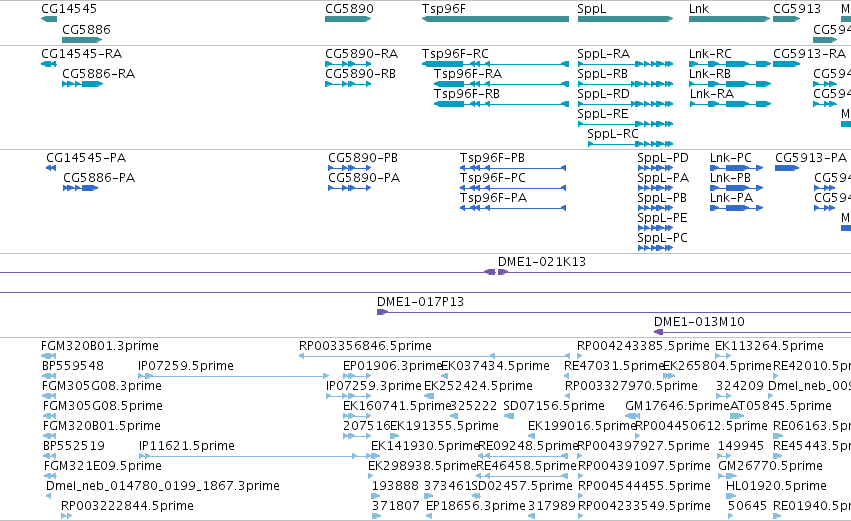This screenshot has height=521, width=851.
Task: Click the Tsp96F-RA transcript glyph
Action: coord(501,84)
